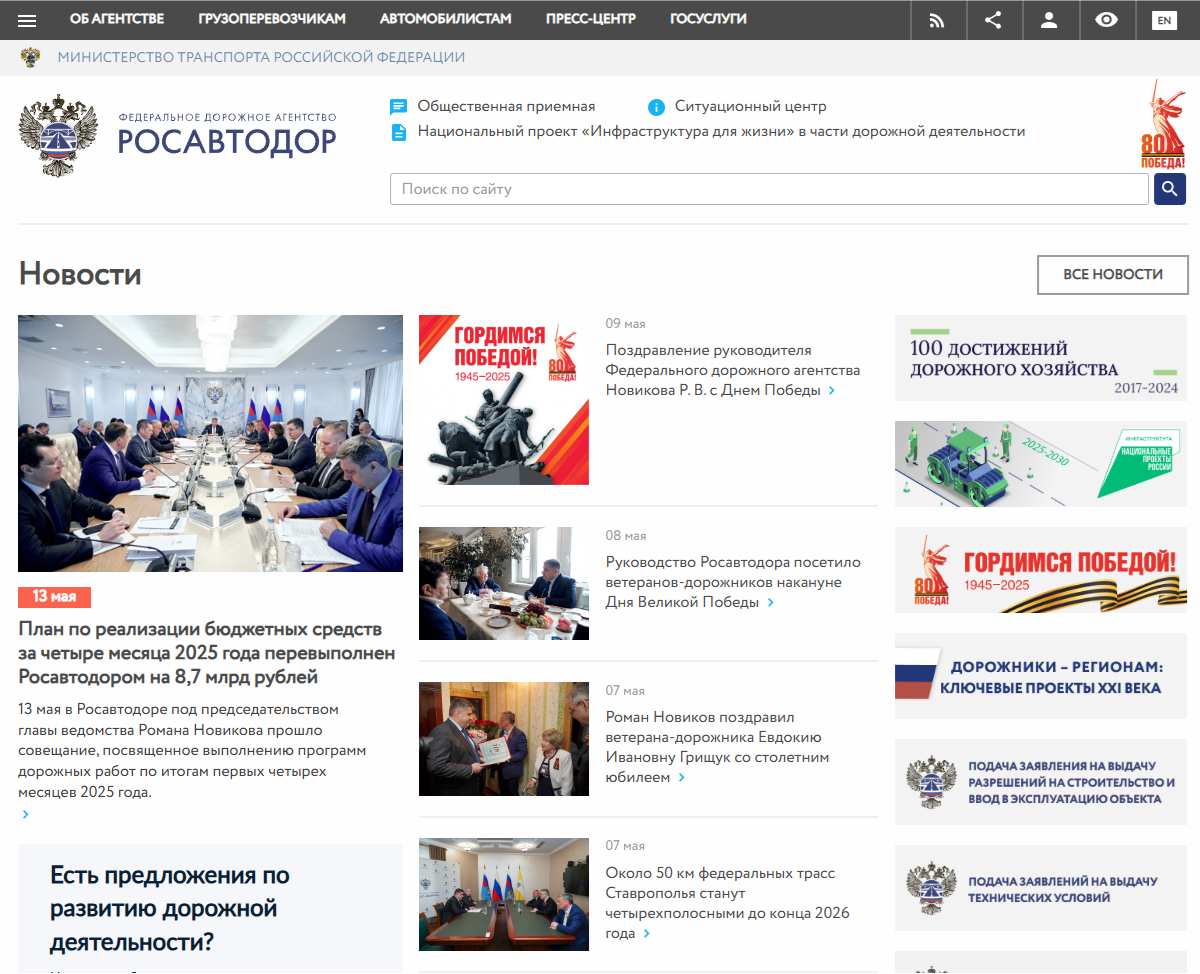Focus the Поиск по сайту search field
This screenshot has height=974, width=1200.
(x=769, y=189)
